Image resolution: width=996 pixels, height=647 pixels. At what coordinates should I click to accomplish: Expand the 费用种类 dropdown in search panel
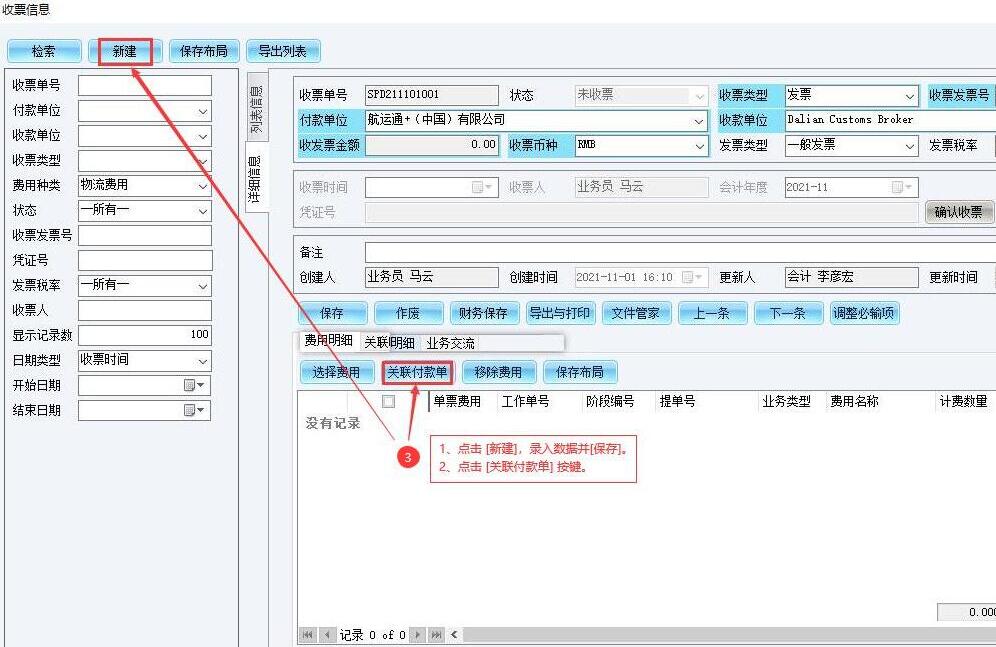point(202,186)
